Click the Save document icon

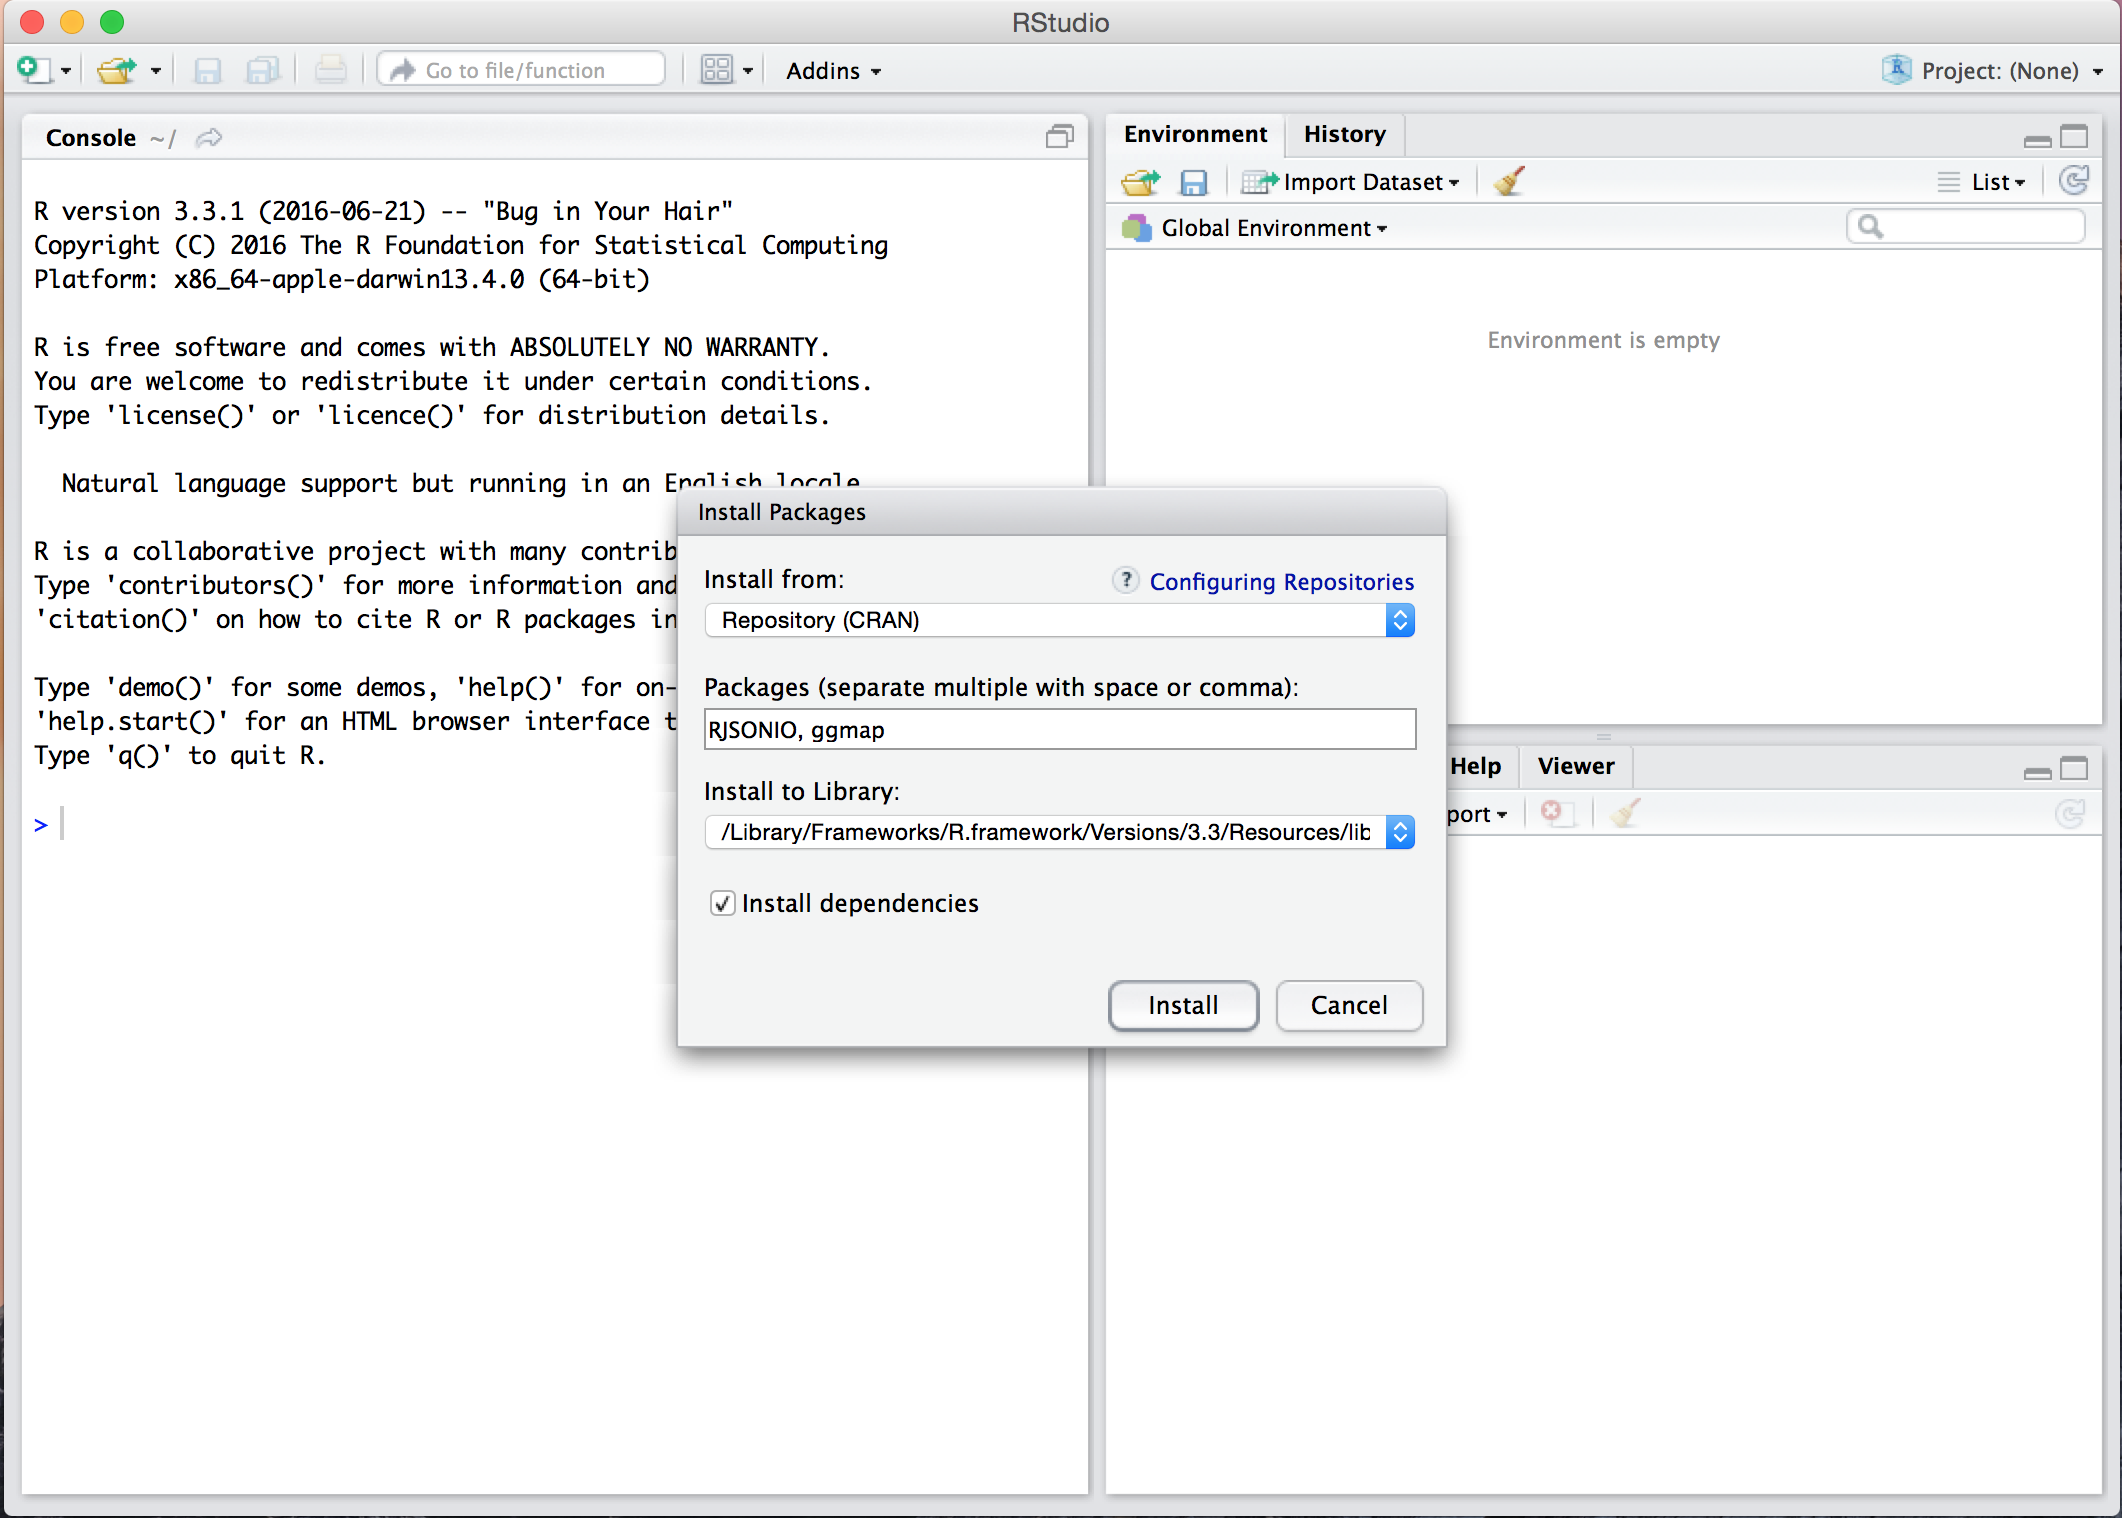click(x=207, y=70)
